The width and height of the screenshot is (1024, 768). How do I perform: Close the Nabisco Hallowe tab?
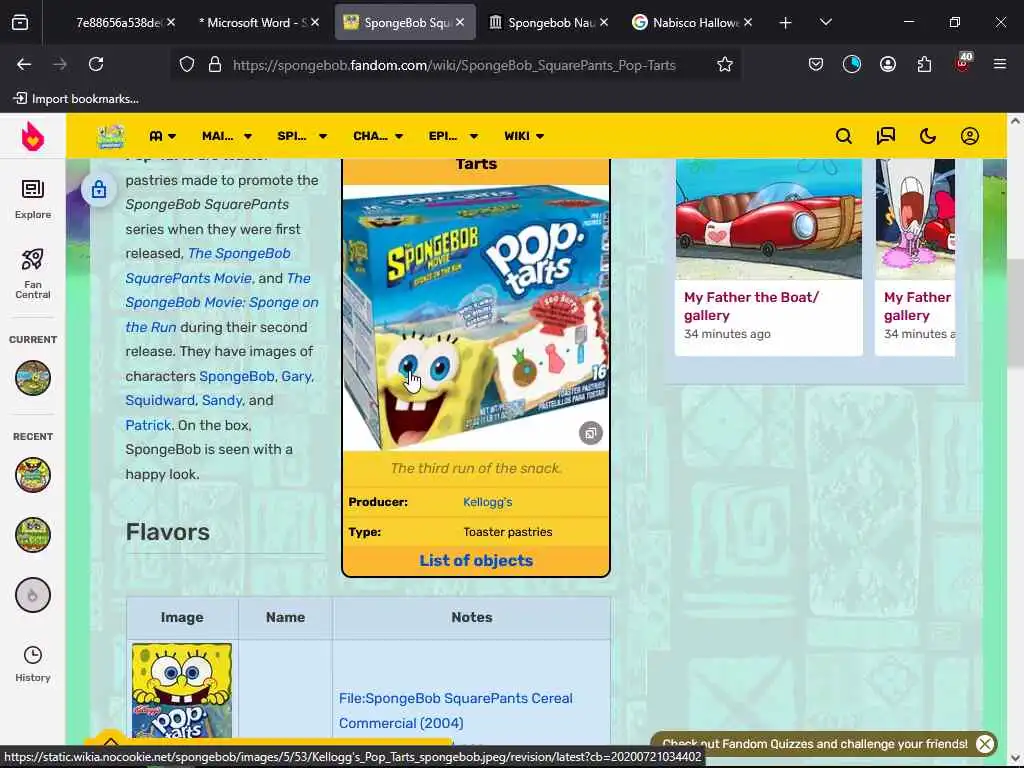click(748, 22)
